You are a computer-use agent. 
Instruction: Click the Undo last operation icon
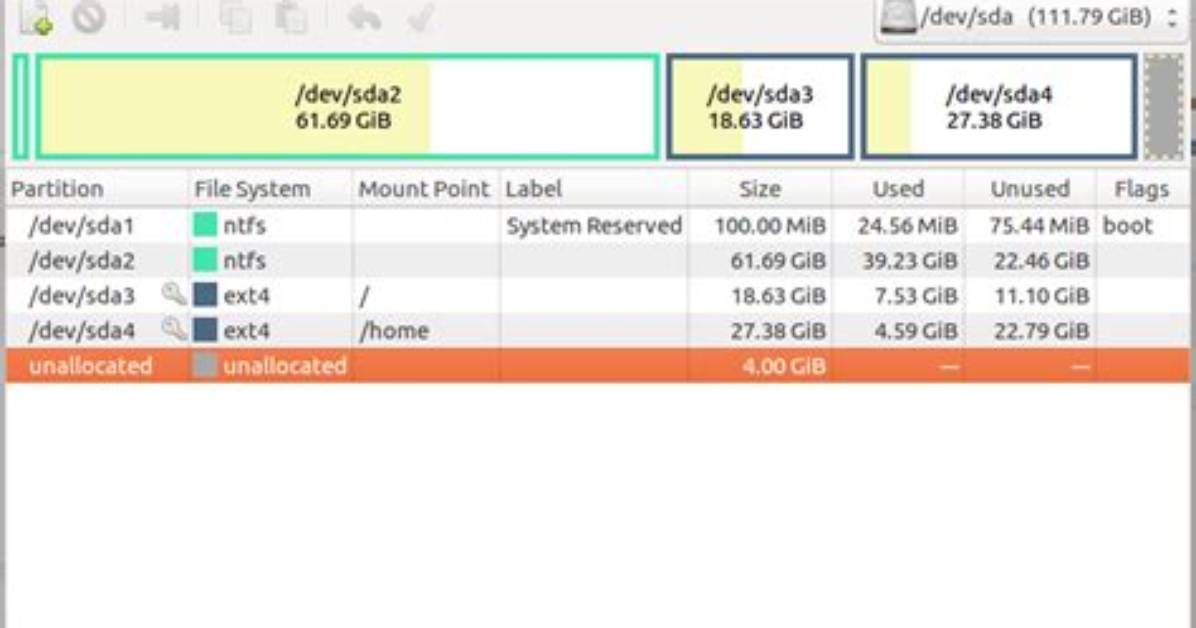[x=364, y=17]
